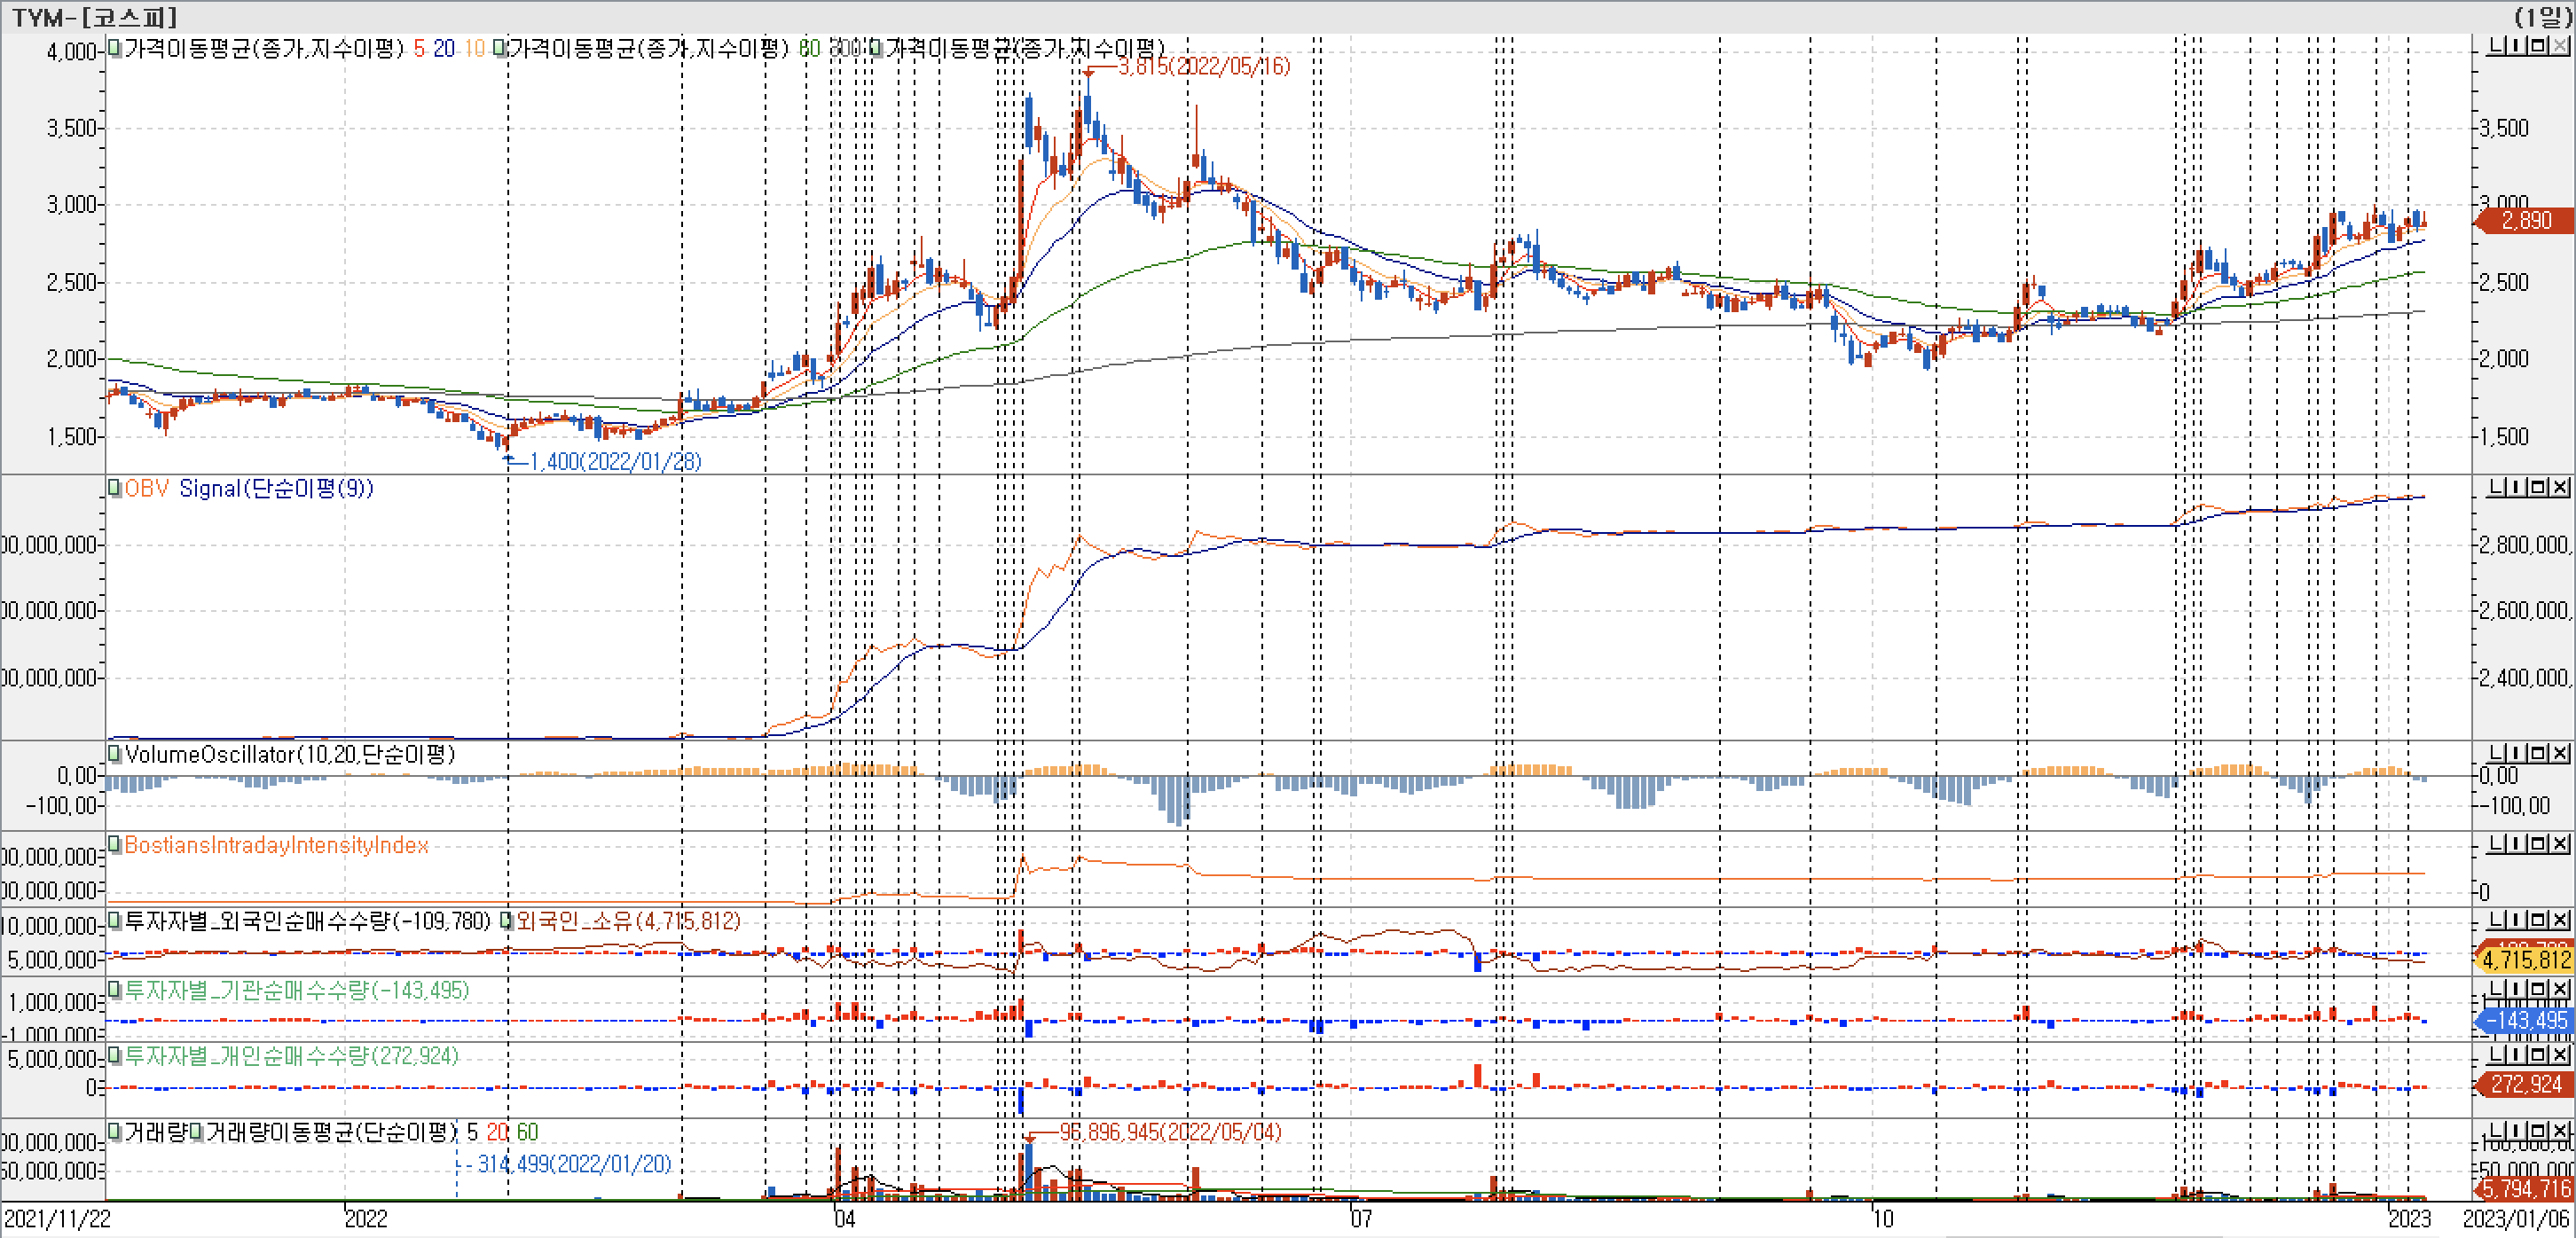Minimize the OBV indicator panel
Screen dimensions: 2576x1238
click(x=2497, y=487)
